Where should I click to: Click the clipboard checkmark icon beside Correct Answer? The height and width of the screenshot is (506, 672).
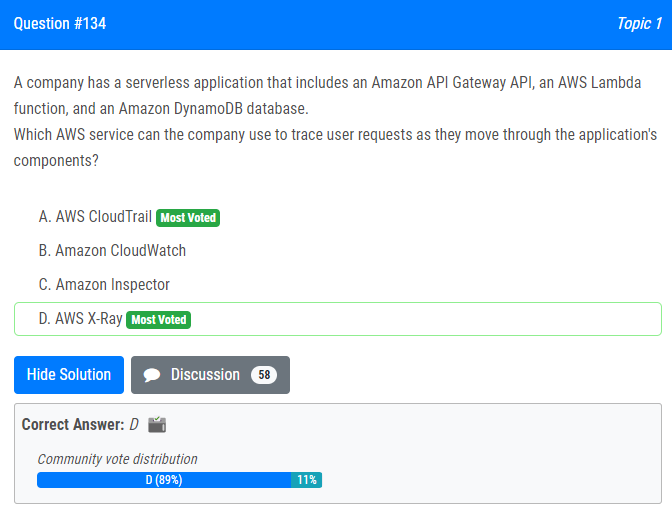(x=157, y=425)
